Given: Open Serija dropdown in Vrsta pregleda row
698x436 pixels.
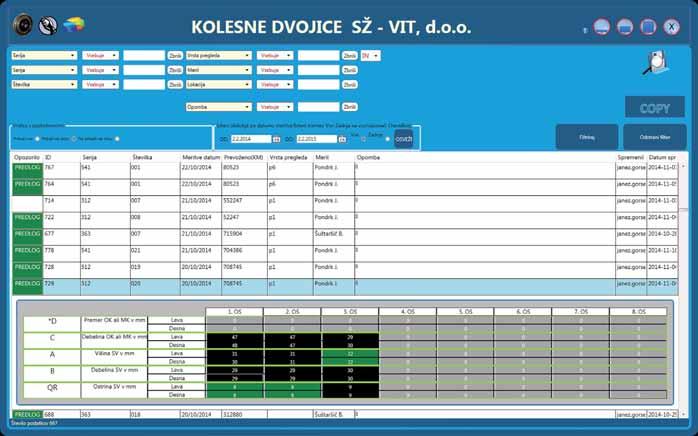Looking at the screenshot, I should pos(44,56).
